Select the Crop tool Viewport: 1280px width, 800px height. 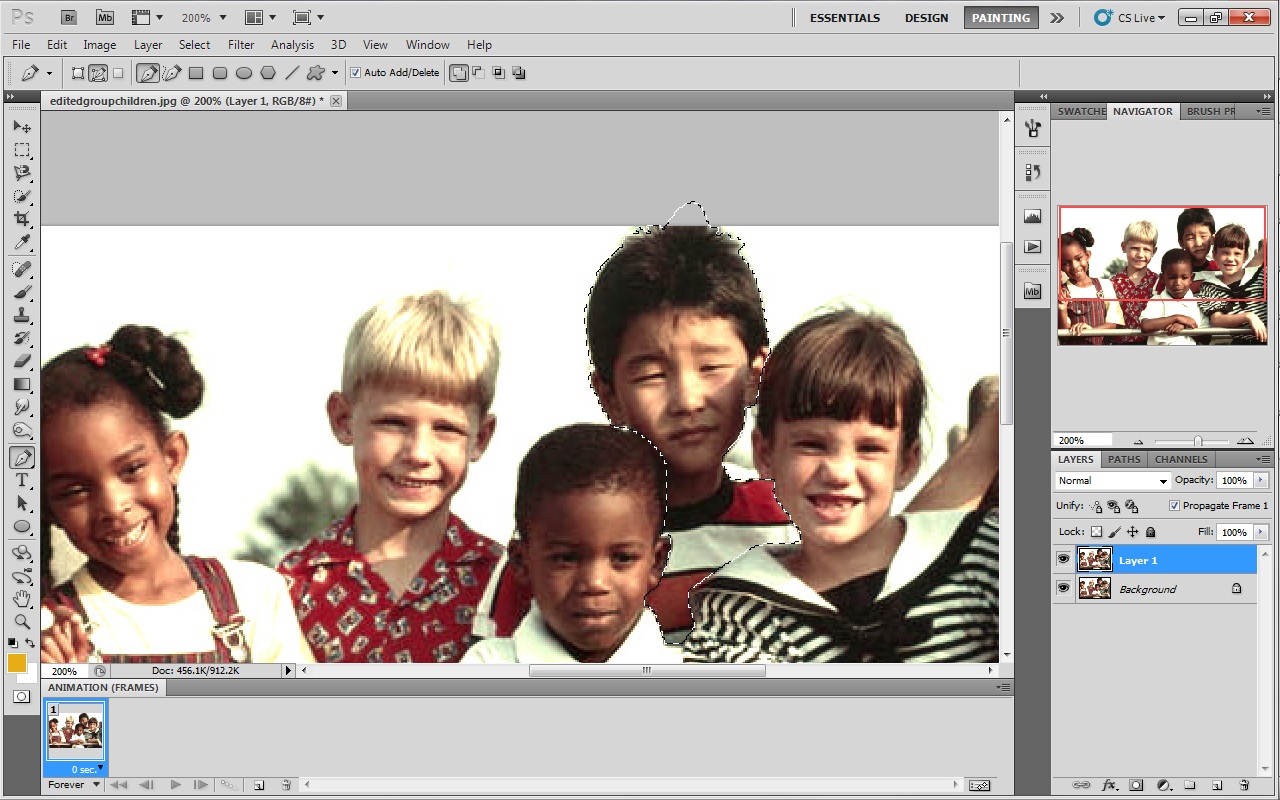[x=22, y=219]
